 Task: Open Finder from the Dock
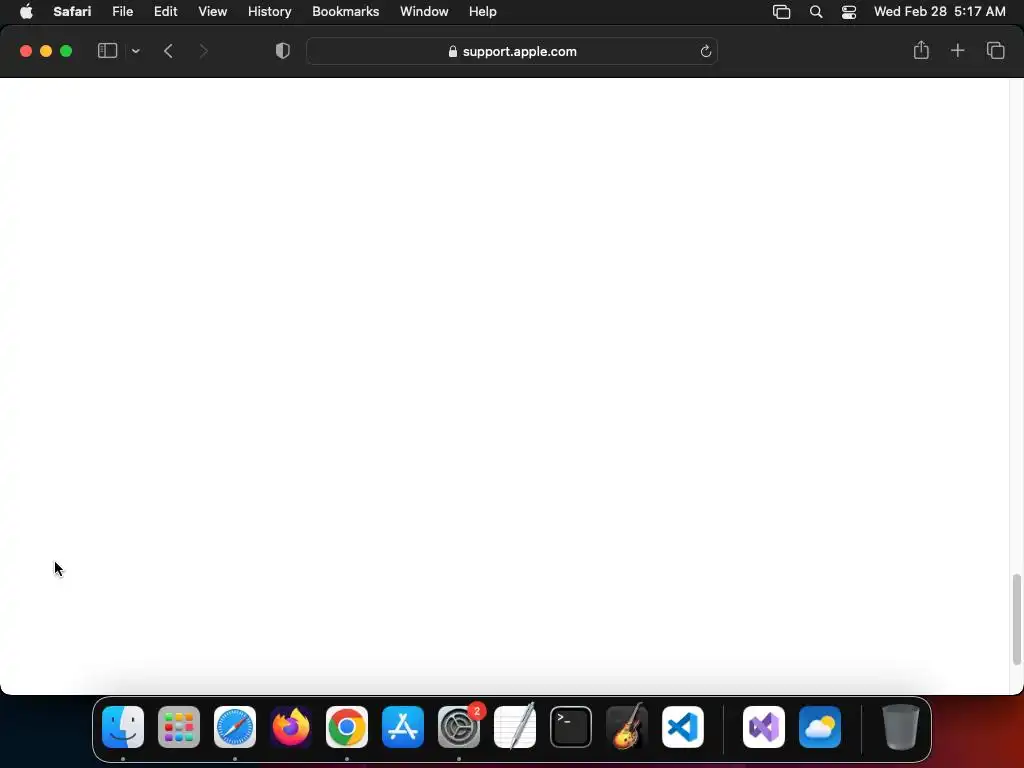(123, 727)
